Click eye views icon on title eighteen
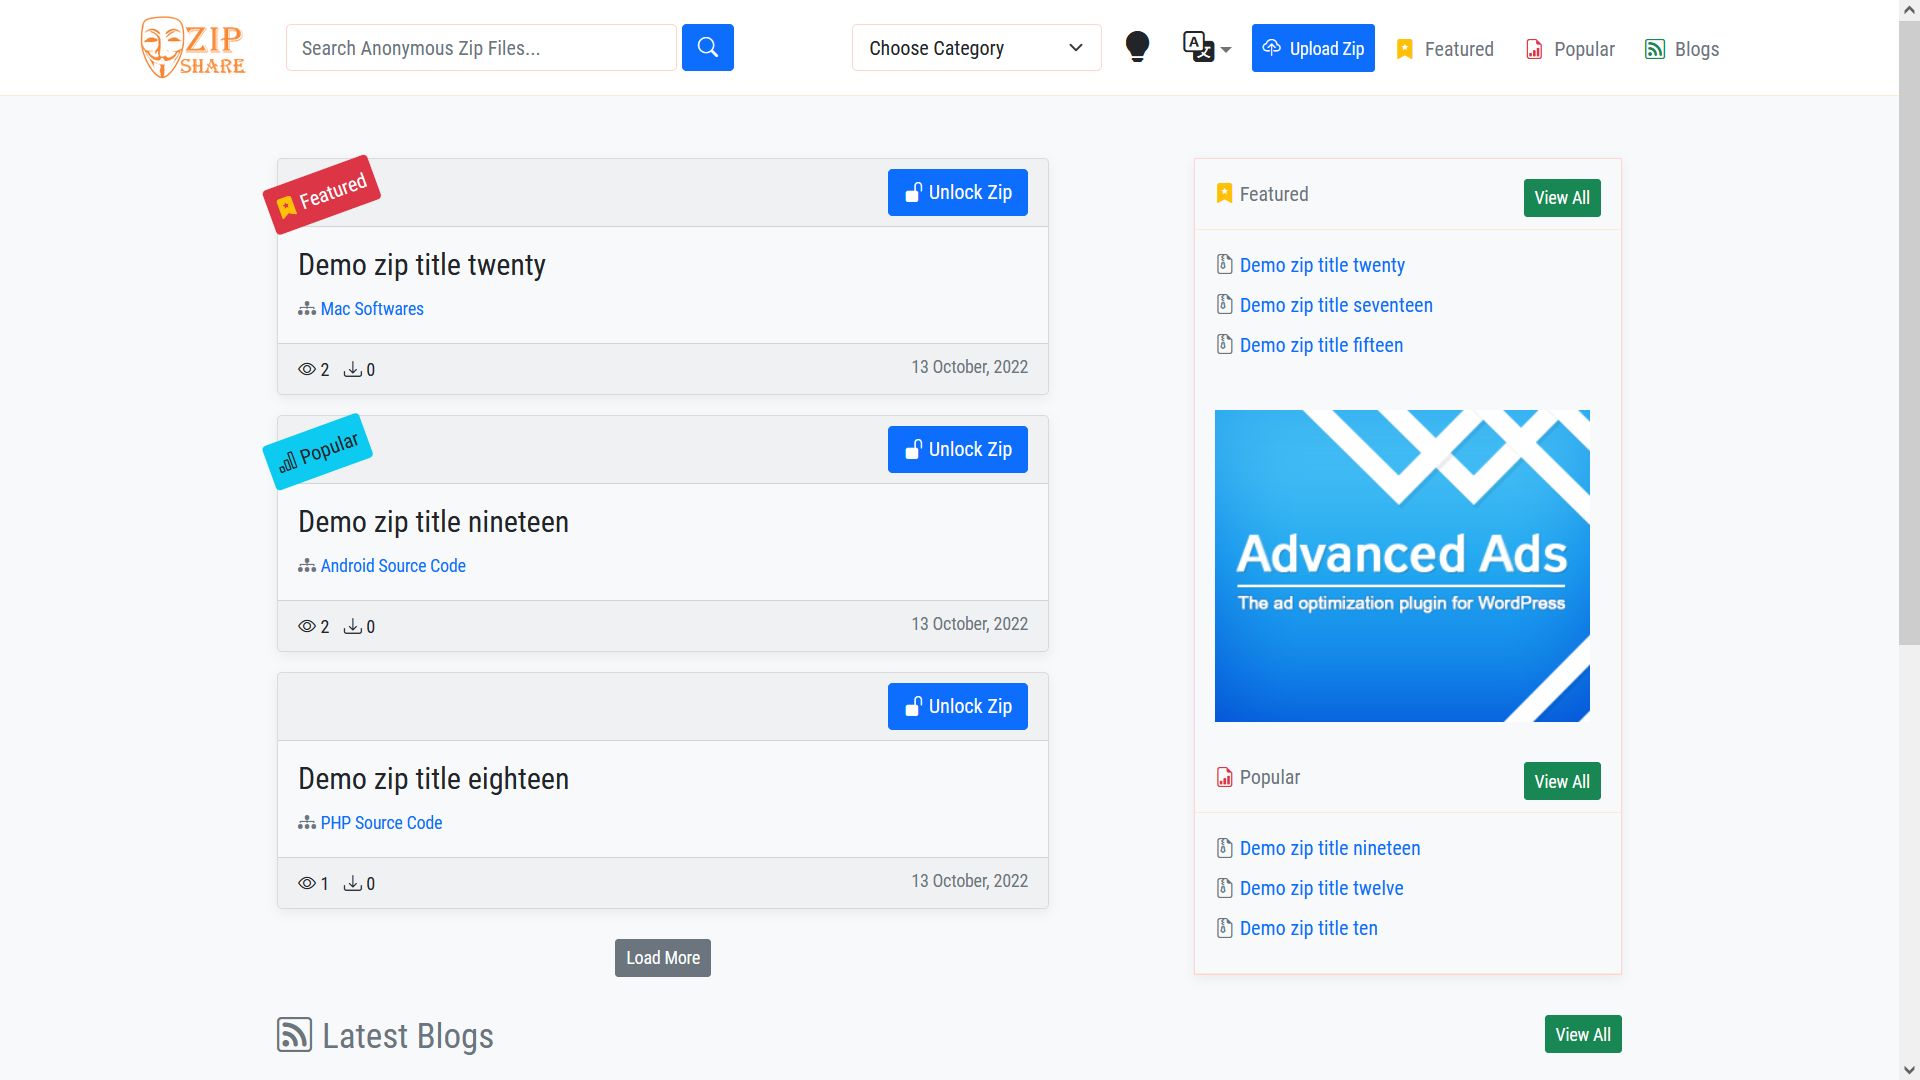The height and width of the screenshot is (1080, 1920). [307, 883]
